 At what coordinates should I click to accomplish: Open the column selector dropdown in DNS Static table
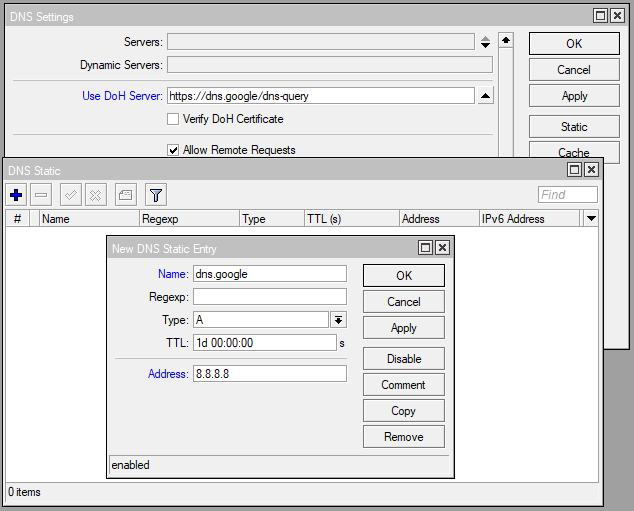coord(591,219)
